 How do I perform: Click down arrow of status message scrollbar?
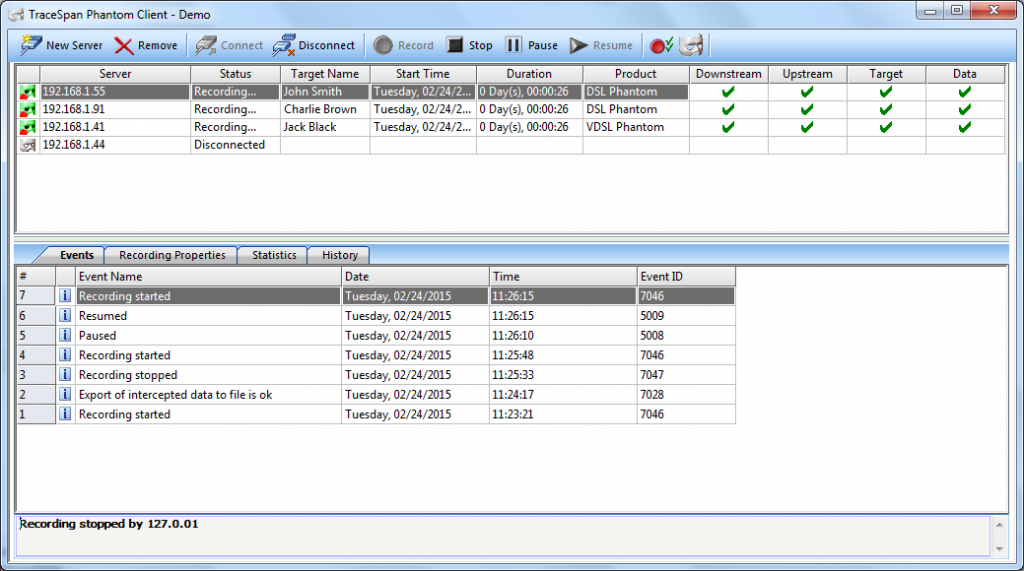[x=999, y=548]
